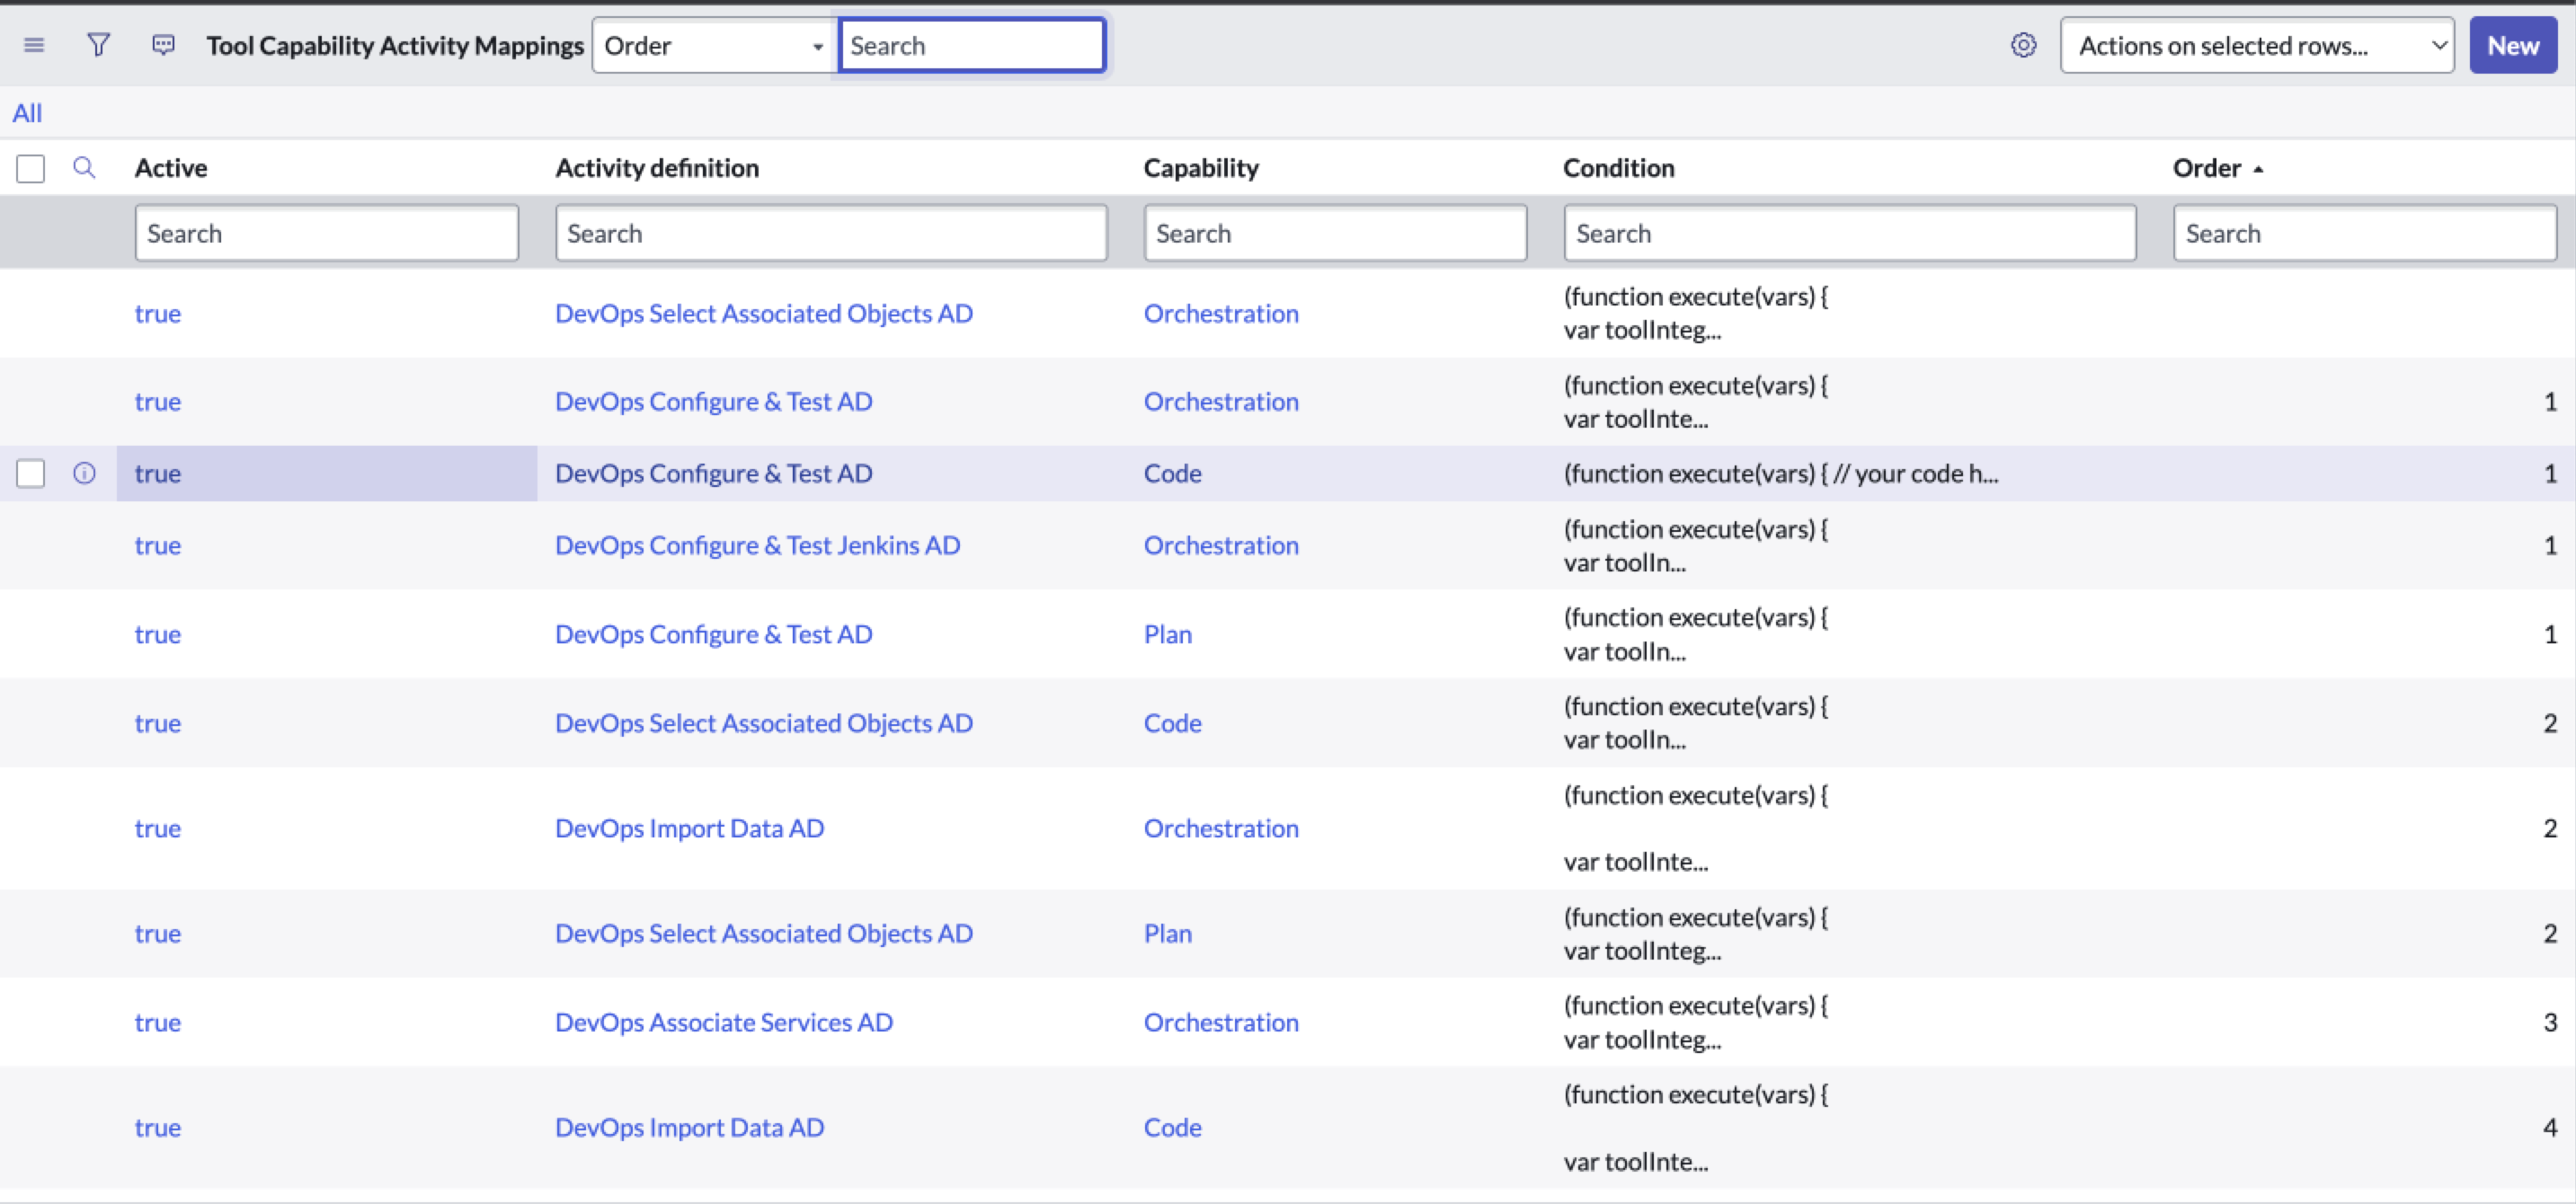The image size is (2576, 1204).
Task: Open DevOps Associate Services AD link
Action: point(724,1022)
